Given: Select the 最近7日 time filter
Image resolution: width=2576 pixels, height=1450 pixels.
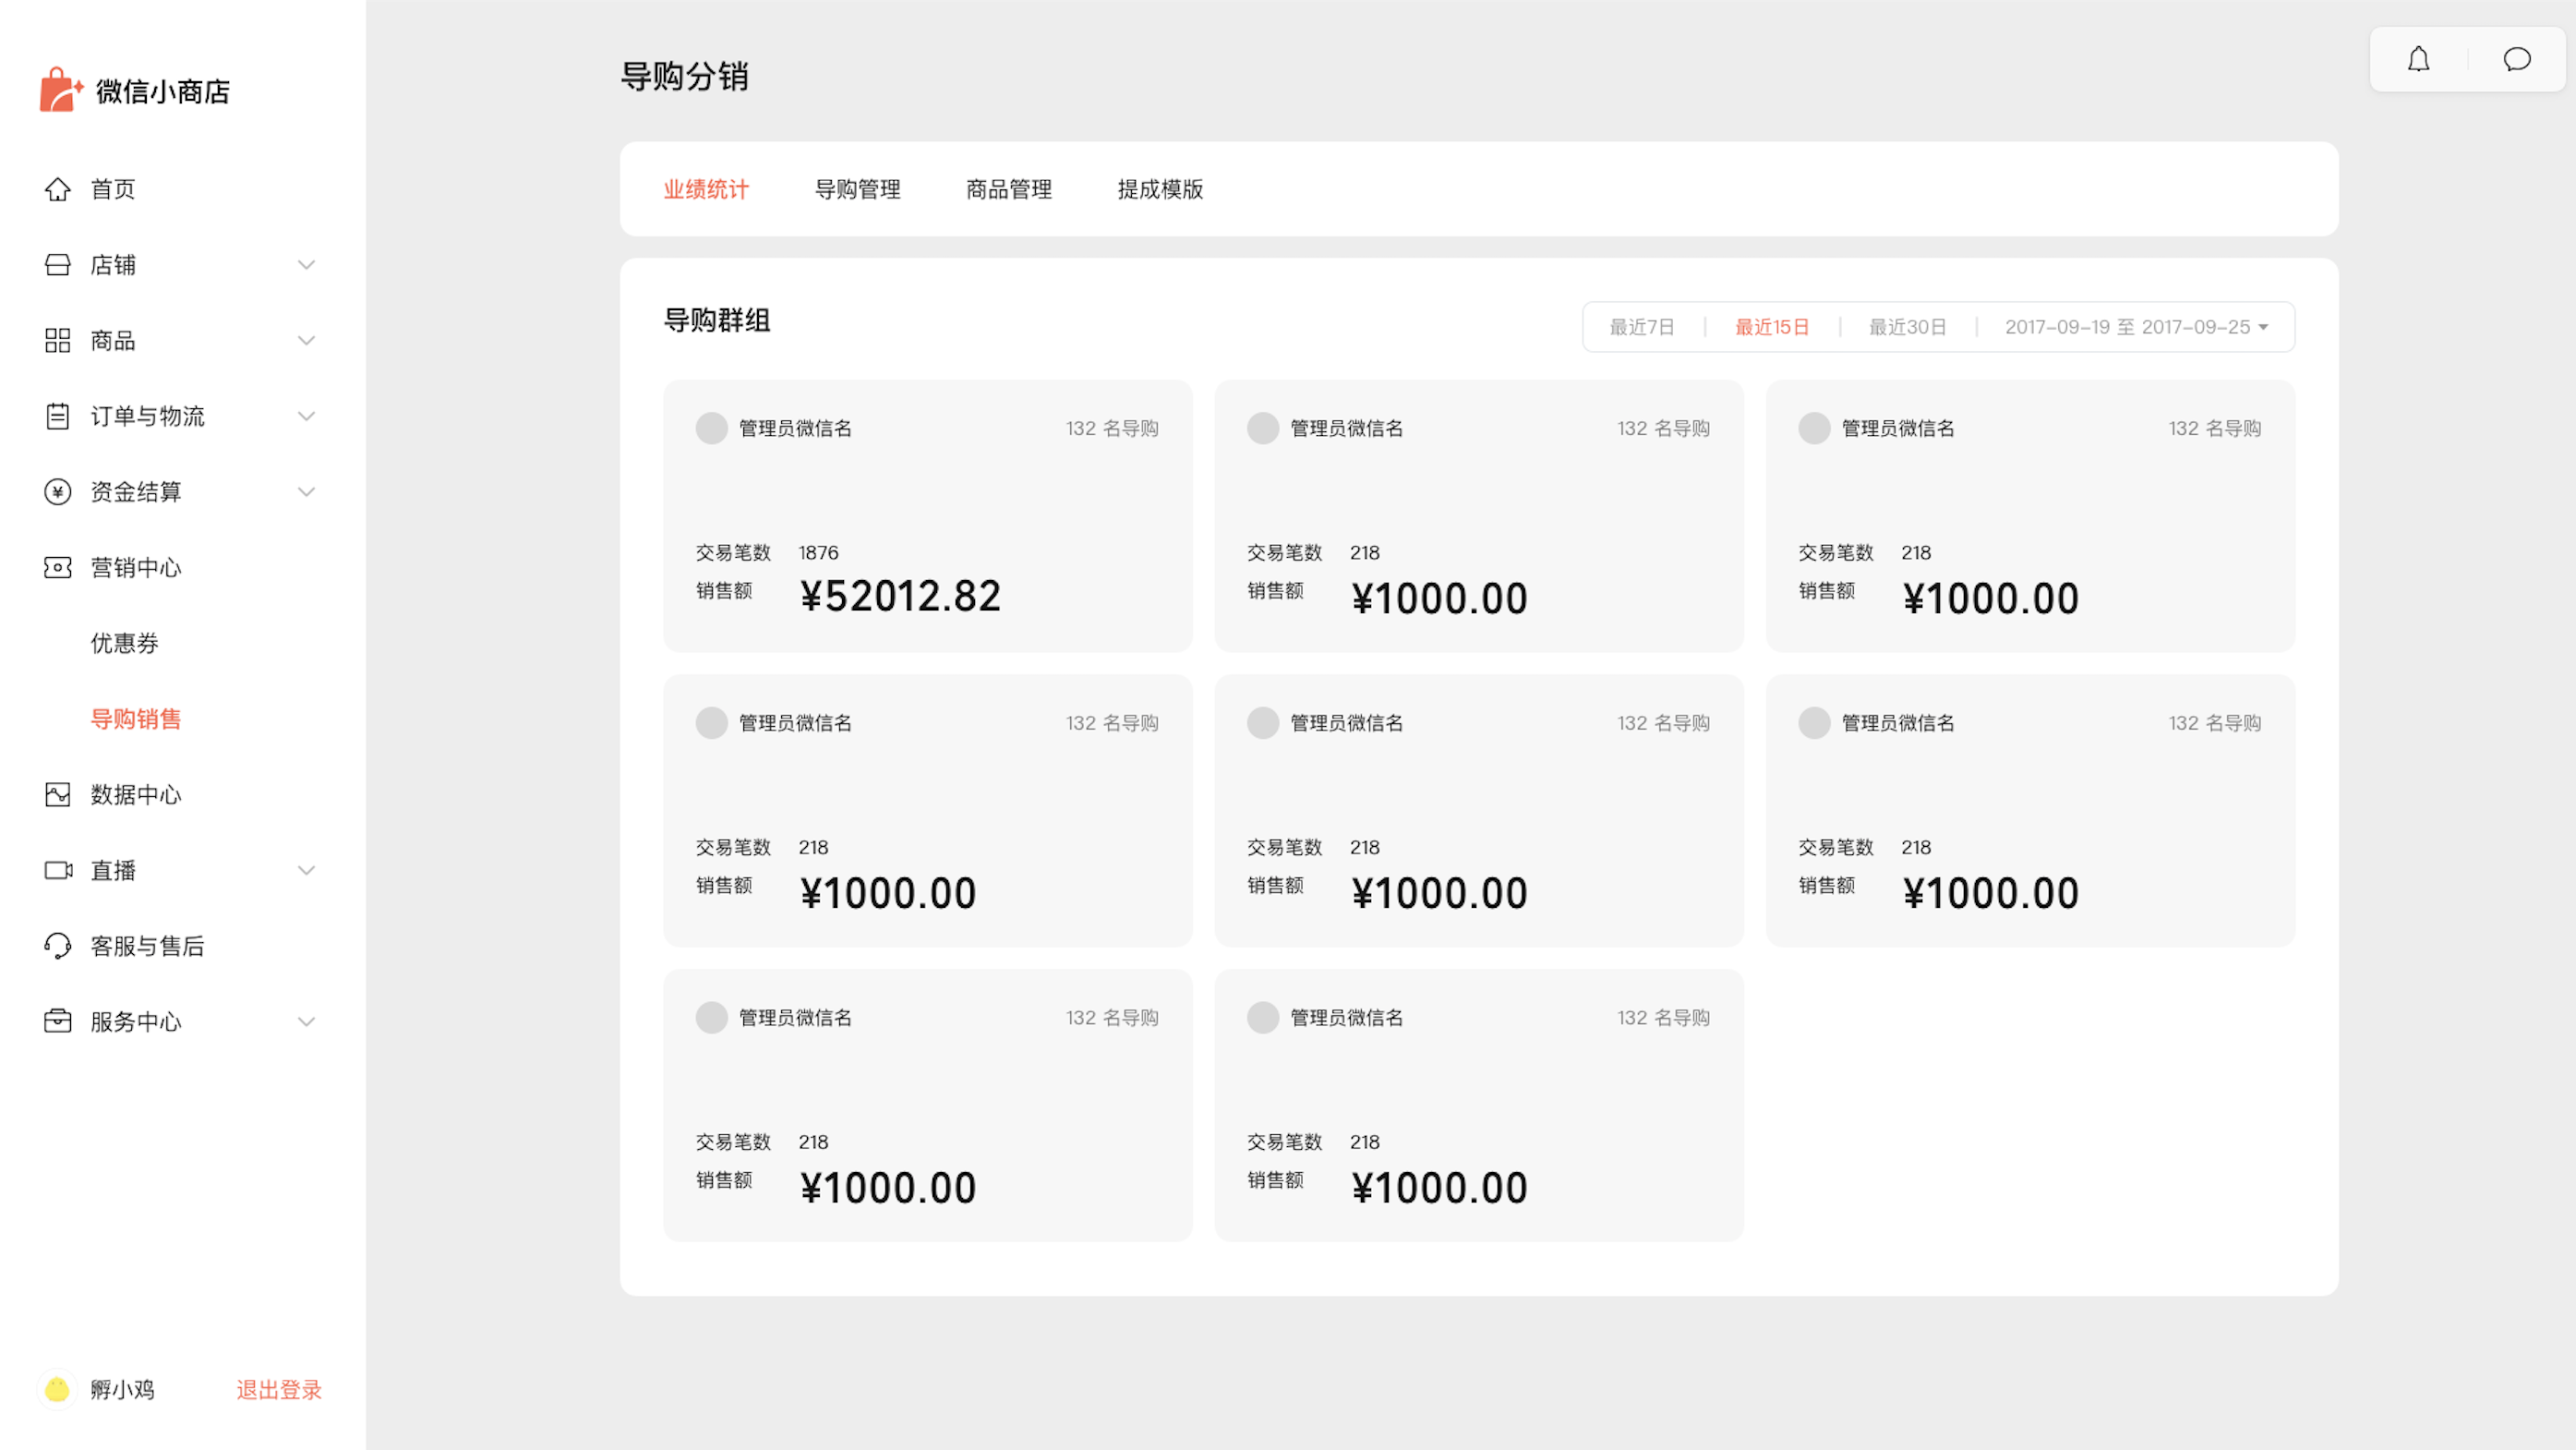Looking at the screenshot, I should point(1641,327).
